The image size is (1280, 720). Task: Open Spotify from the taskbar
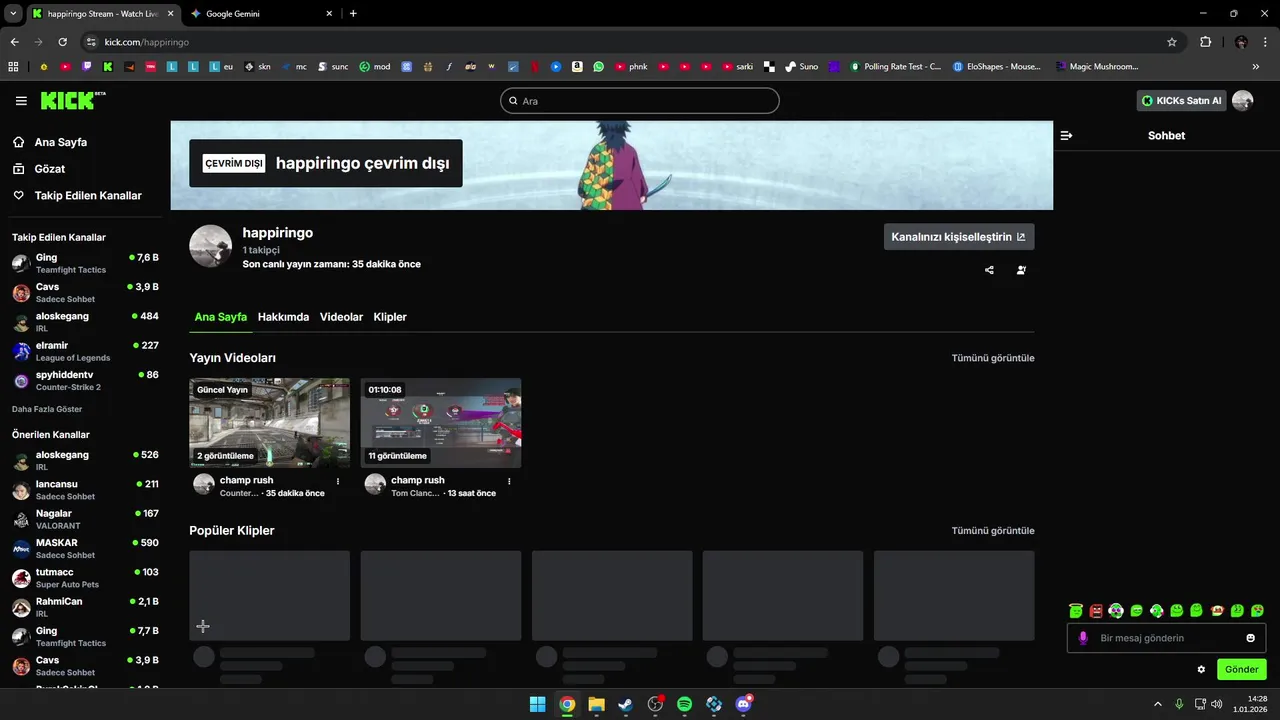pos(684,704)
